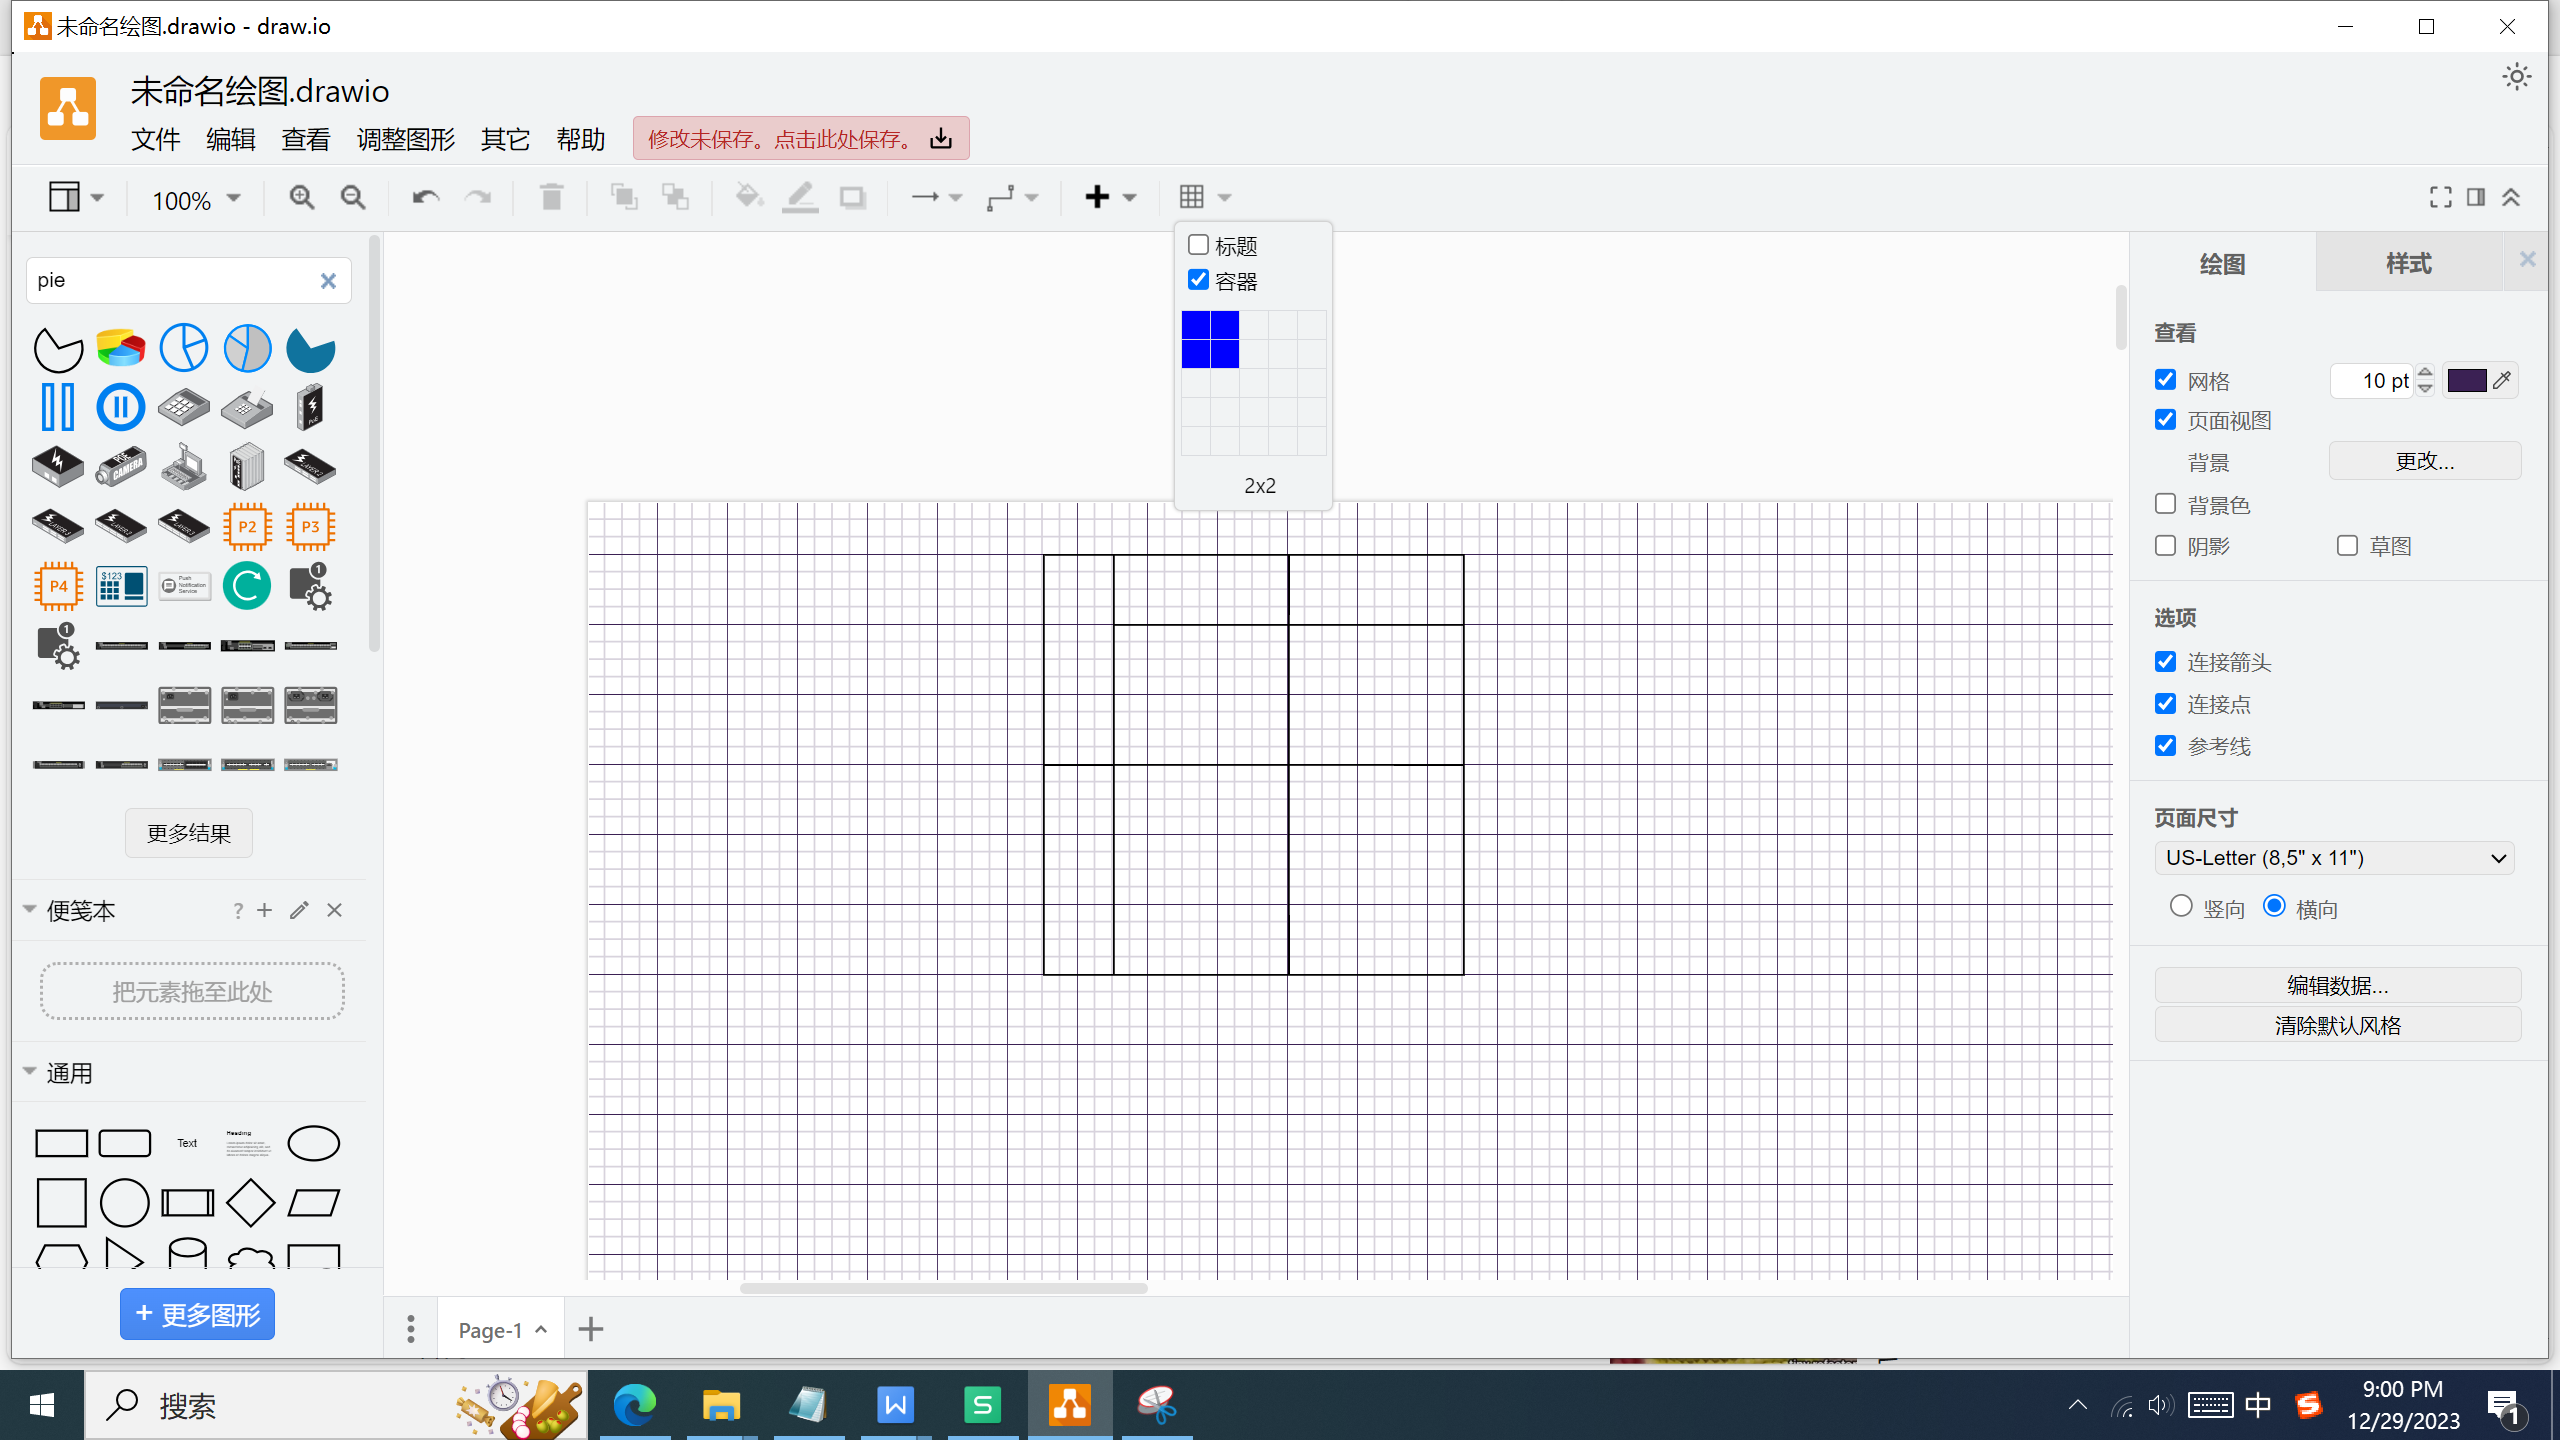
Task: Open the 100% zoom dropdown
Action: [x=196, y=199]
